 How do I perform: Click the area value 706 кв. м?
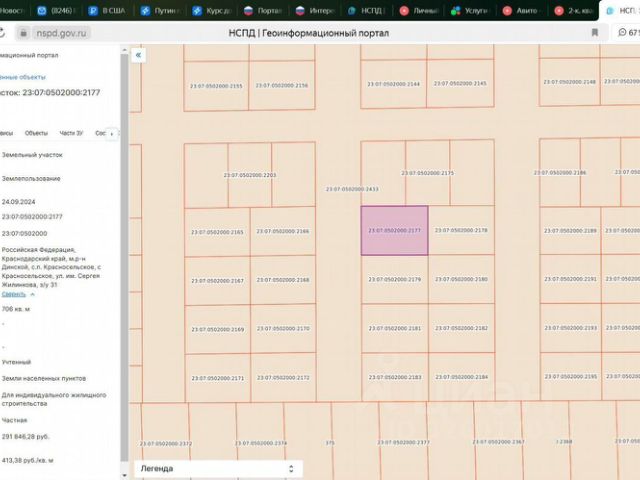[16, 309]
